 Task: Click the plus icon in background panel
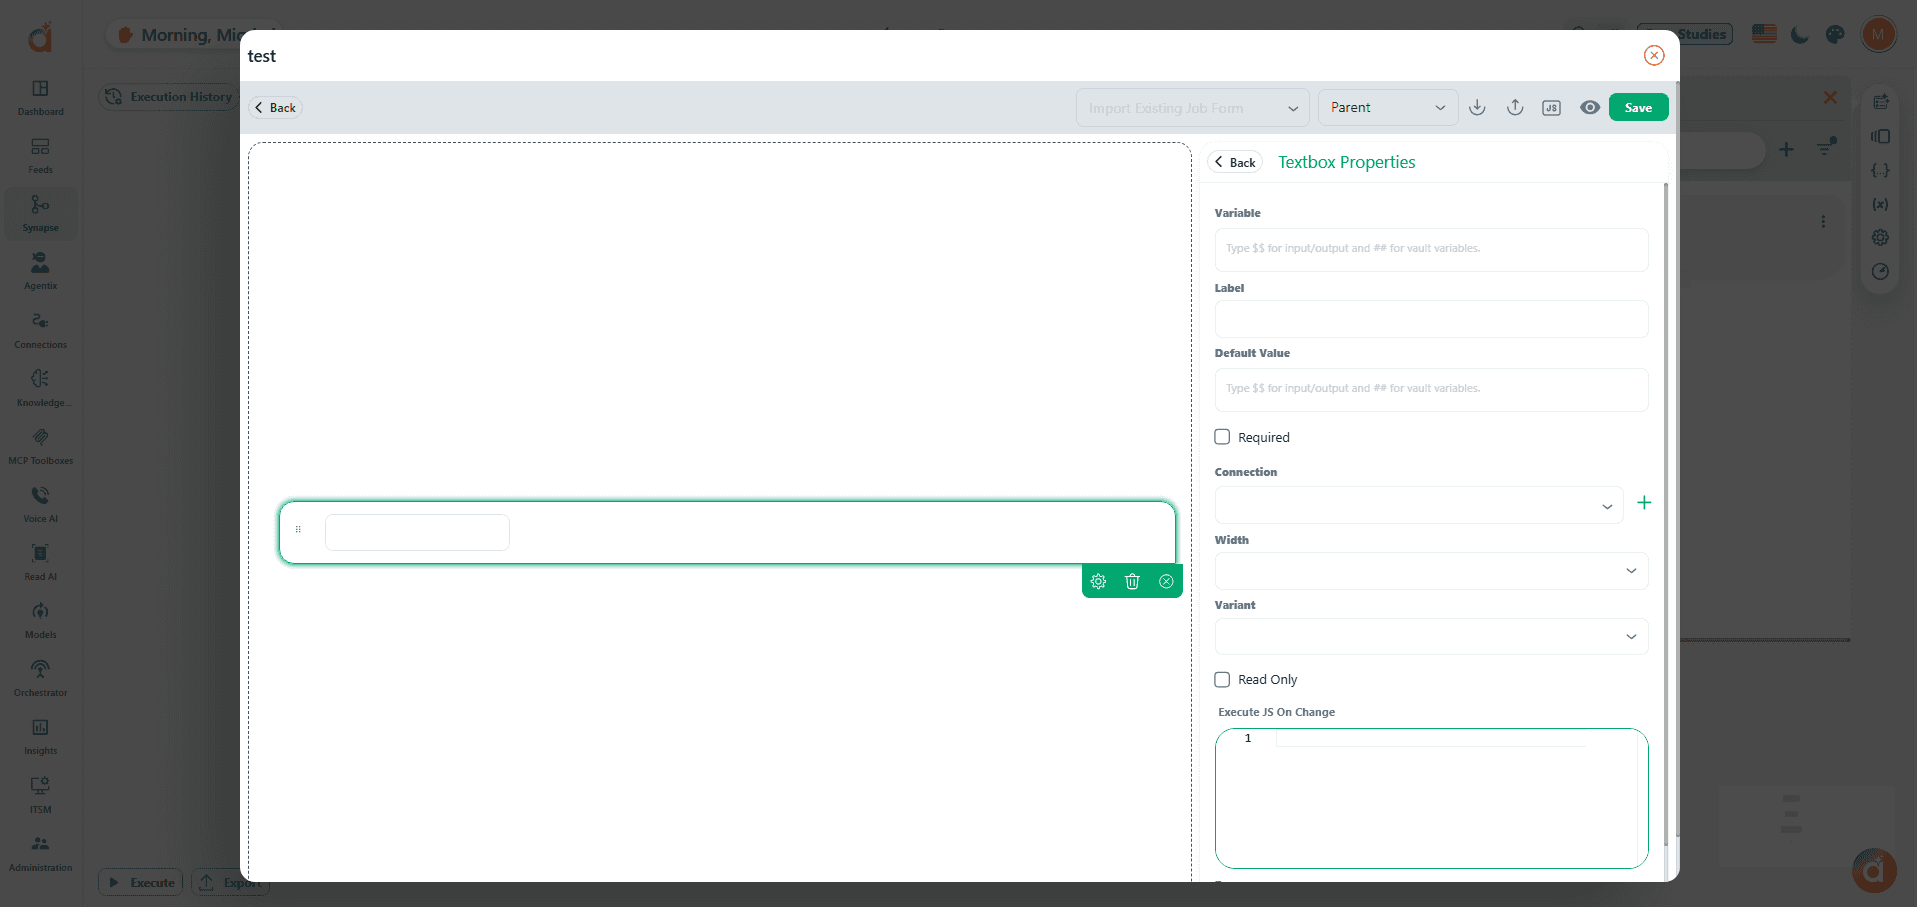(x=1786, y=149)
